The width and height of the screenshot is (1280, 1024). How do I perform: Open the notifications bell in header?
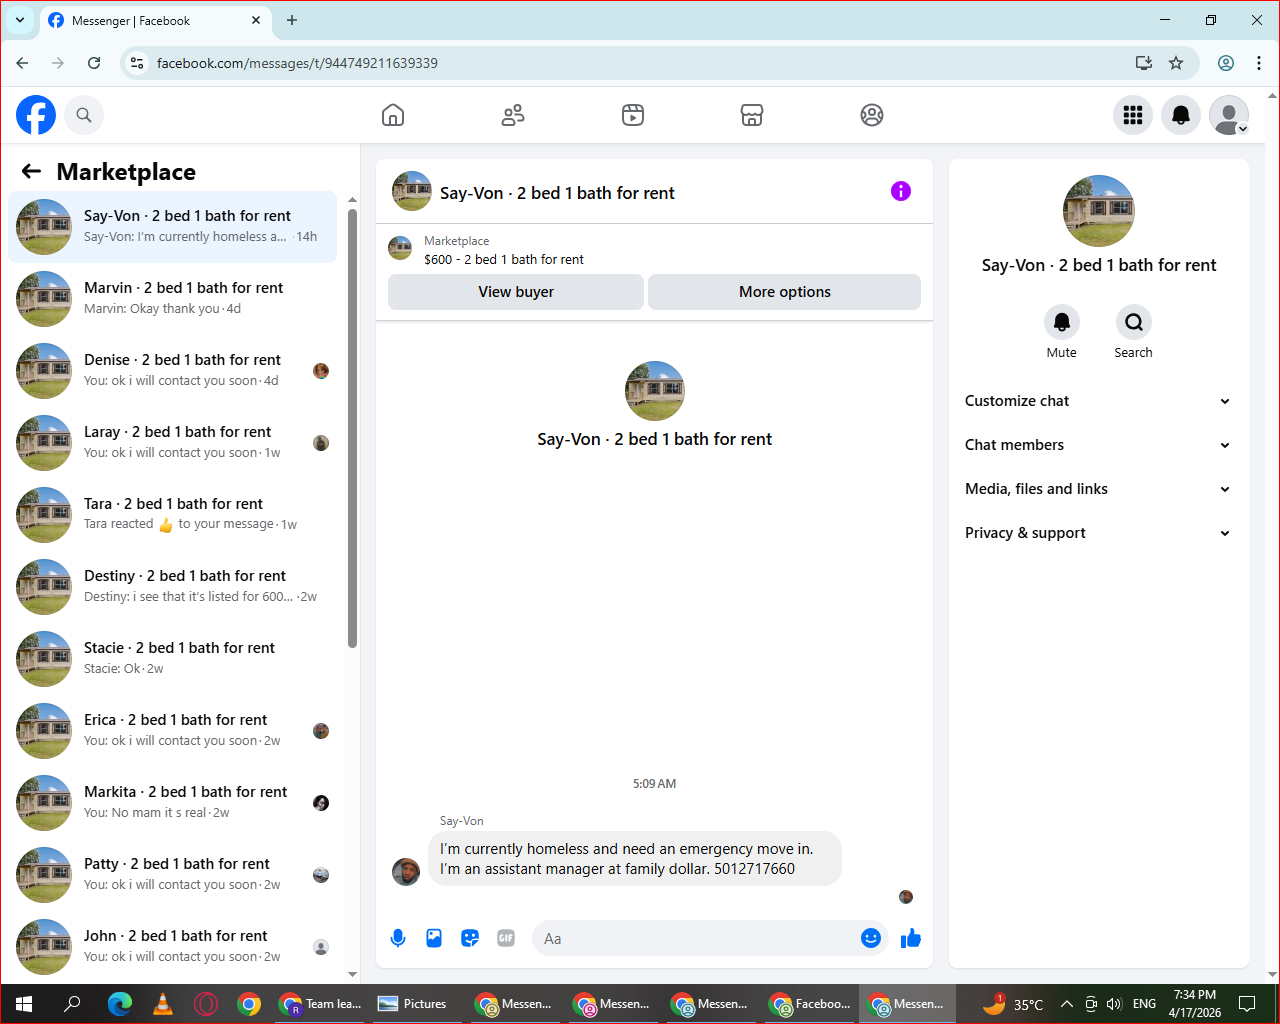(1181, 115)
